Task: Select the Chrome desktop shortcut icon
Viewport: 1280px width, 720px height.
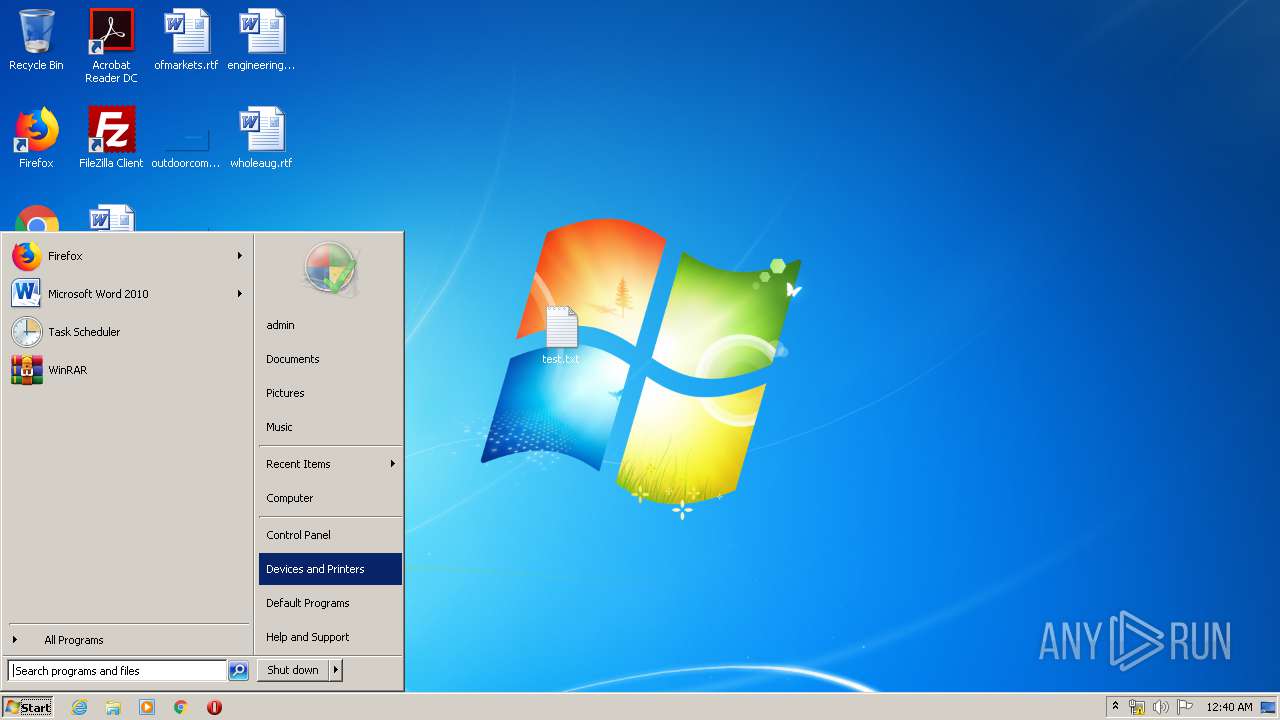Action: tap(37, 219)
